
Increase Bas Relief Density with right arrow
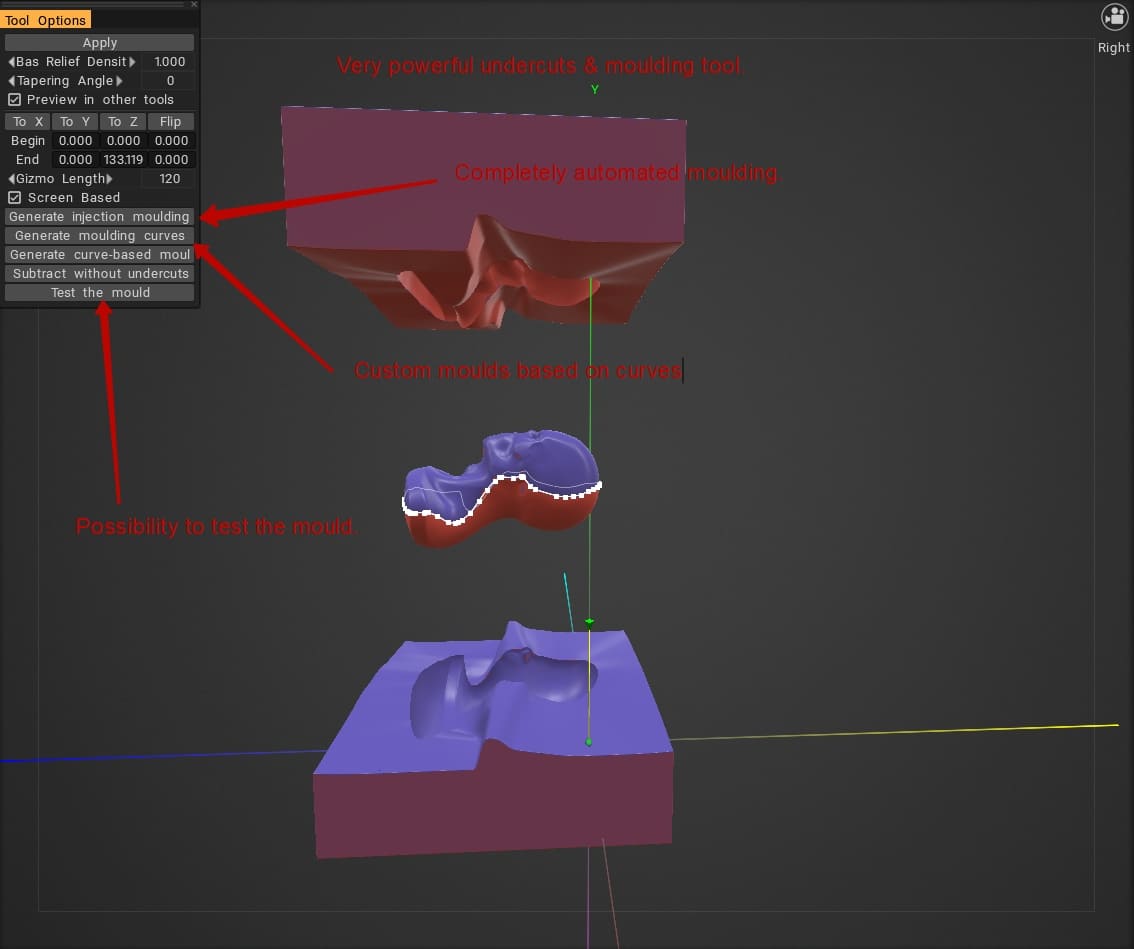click(x=135, y=61)
